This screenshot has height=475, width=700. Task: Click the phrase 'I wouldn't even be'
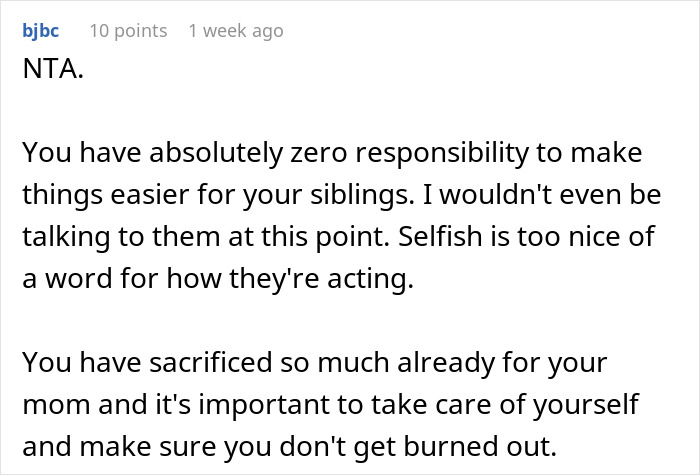[542, 195]
